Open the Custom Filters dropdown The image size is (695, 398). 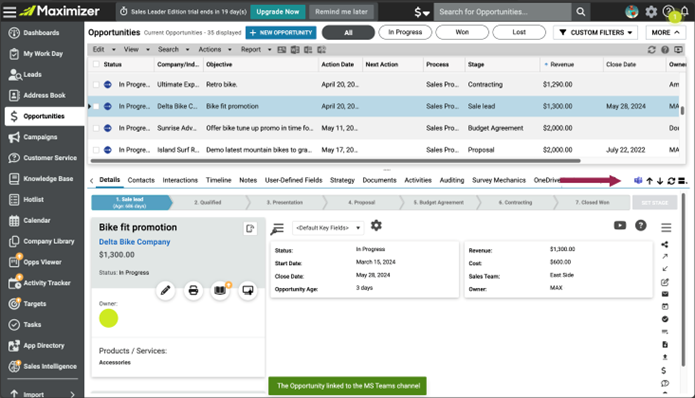595,32
